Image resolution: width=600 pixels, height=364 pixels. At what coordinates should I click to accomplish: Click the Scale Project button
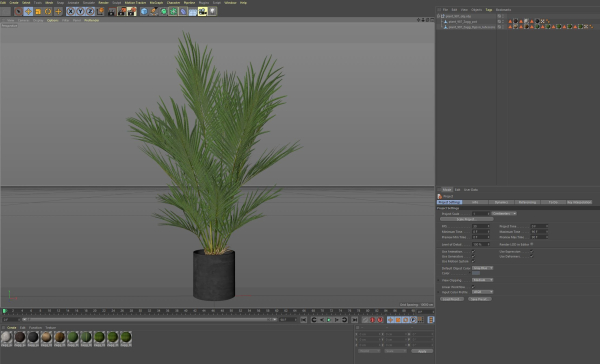466,219
